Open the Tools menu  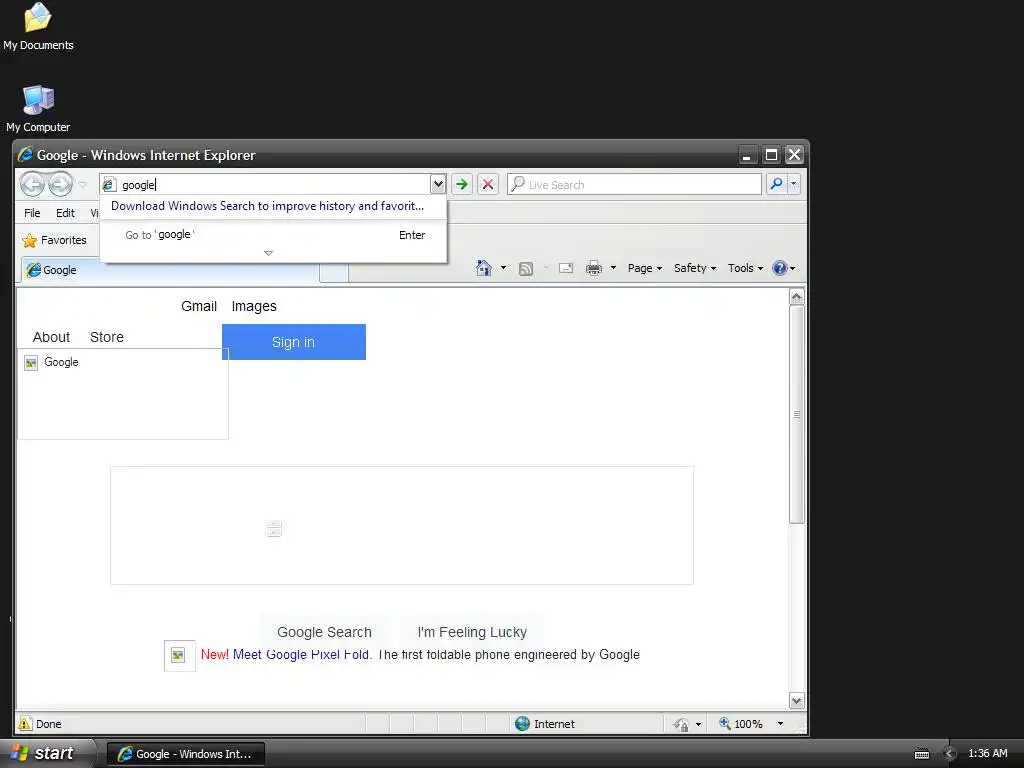pyautogui.click(x=745, y=268)
